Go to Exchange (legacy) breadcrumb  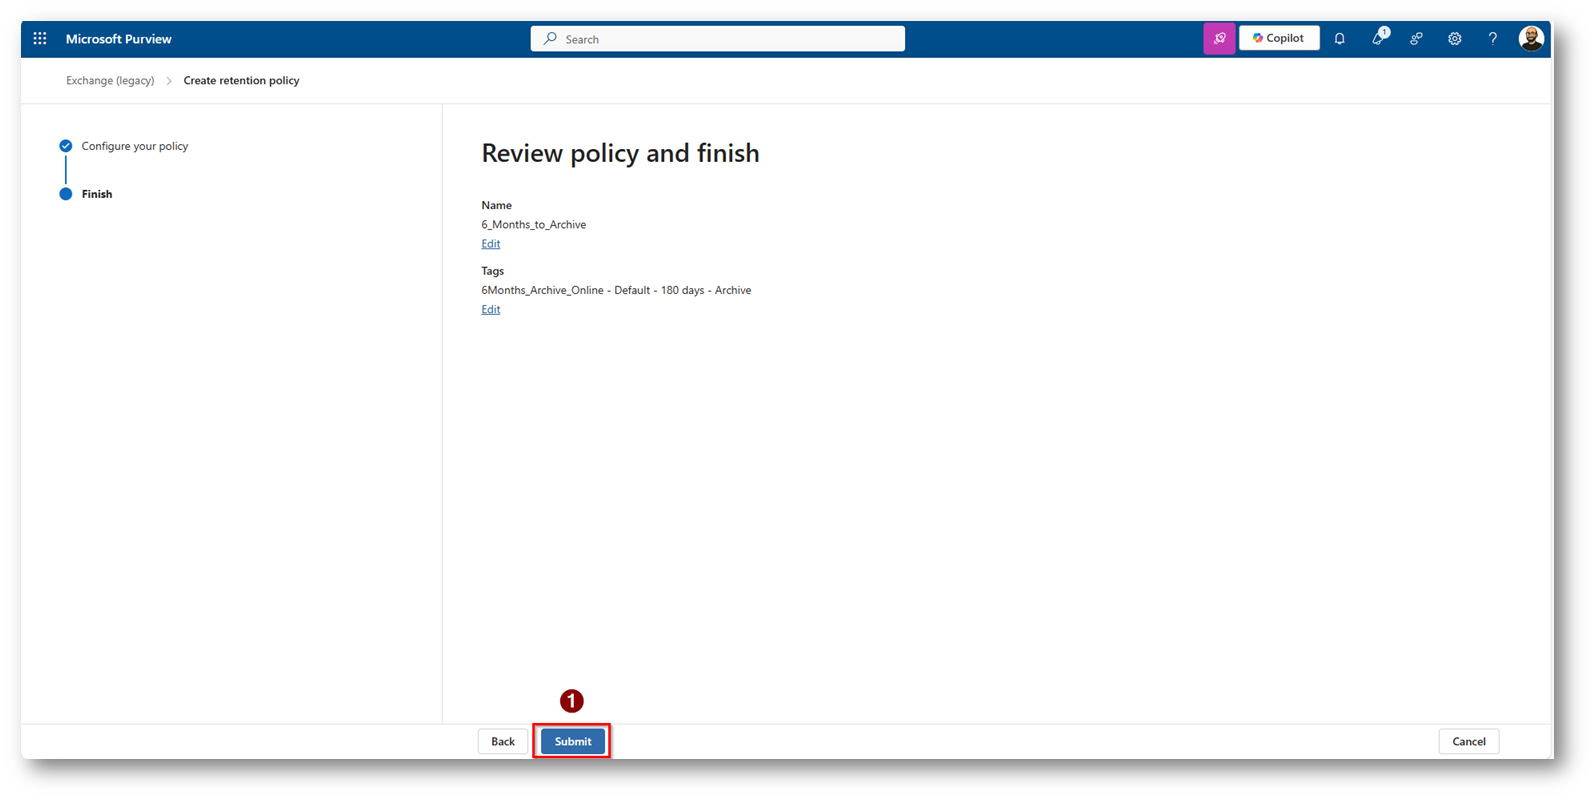(x=110, y=81)
